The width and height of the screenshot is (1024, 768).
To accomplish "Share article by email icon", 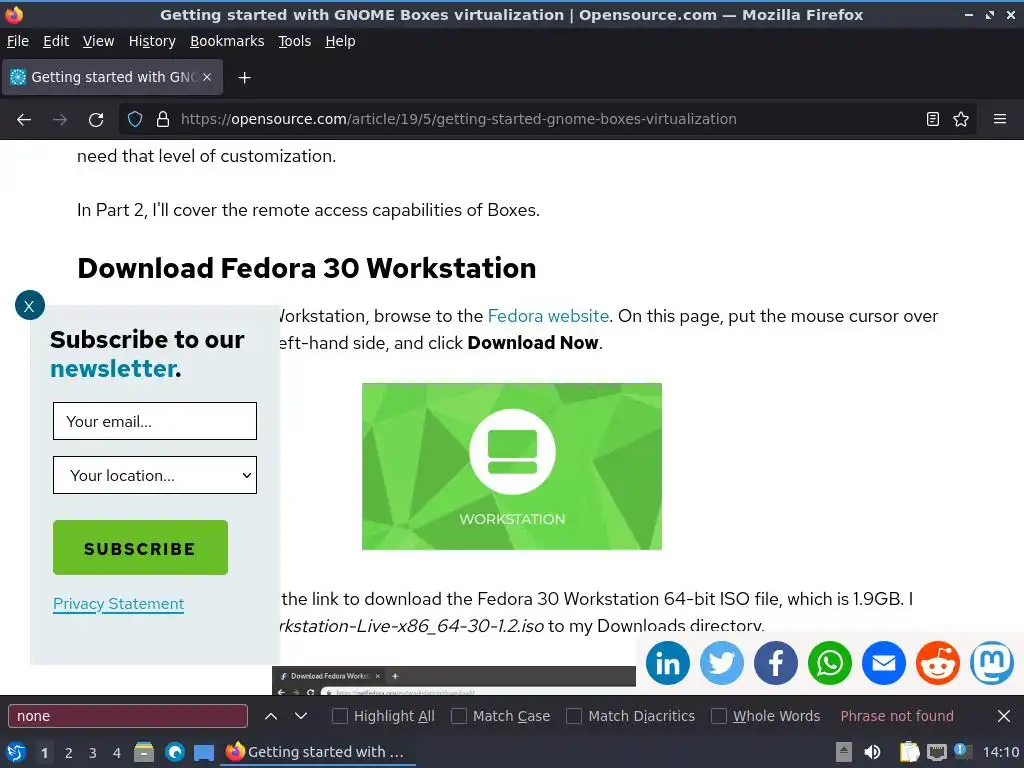I will point(884,663).
